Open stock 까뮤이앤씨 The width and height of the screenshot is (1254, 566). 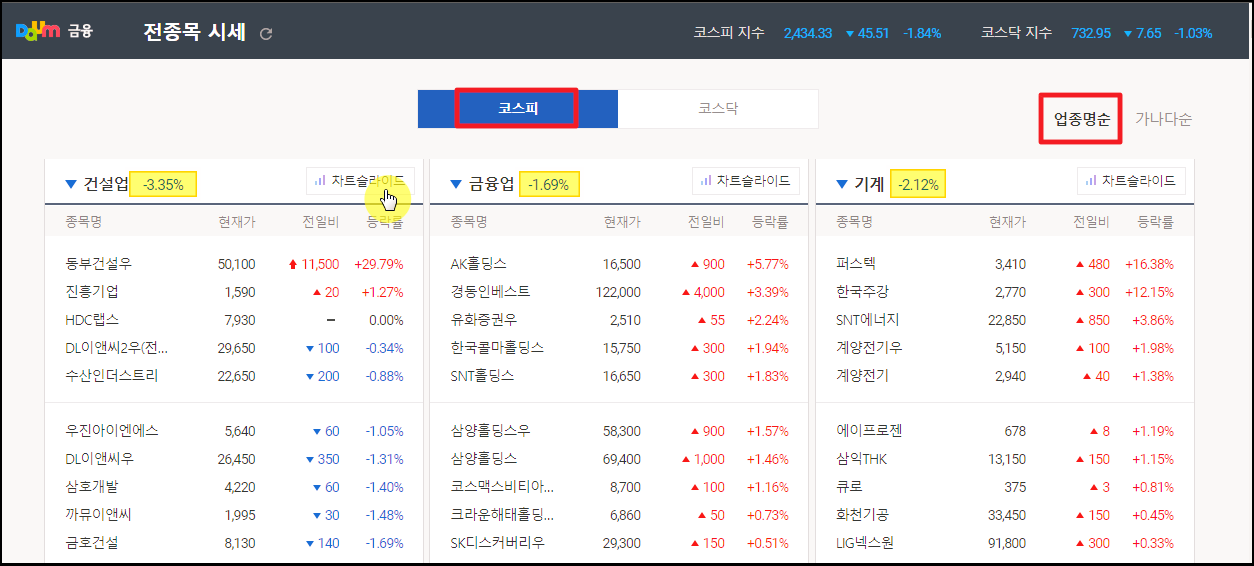coord(98,515)
